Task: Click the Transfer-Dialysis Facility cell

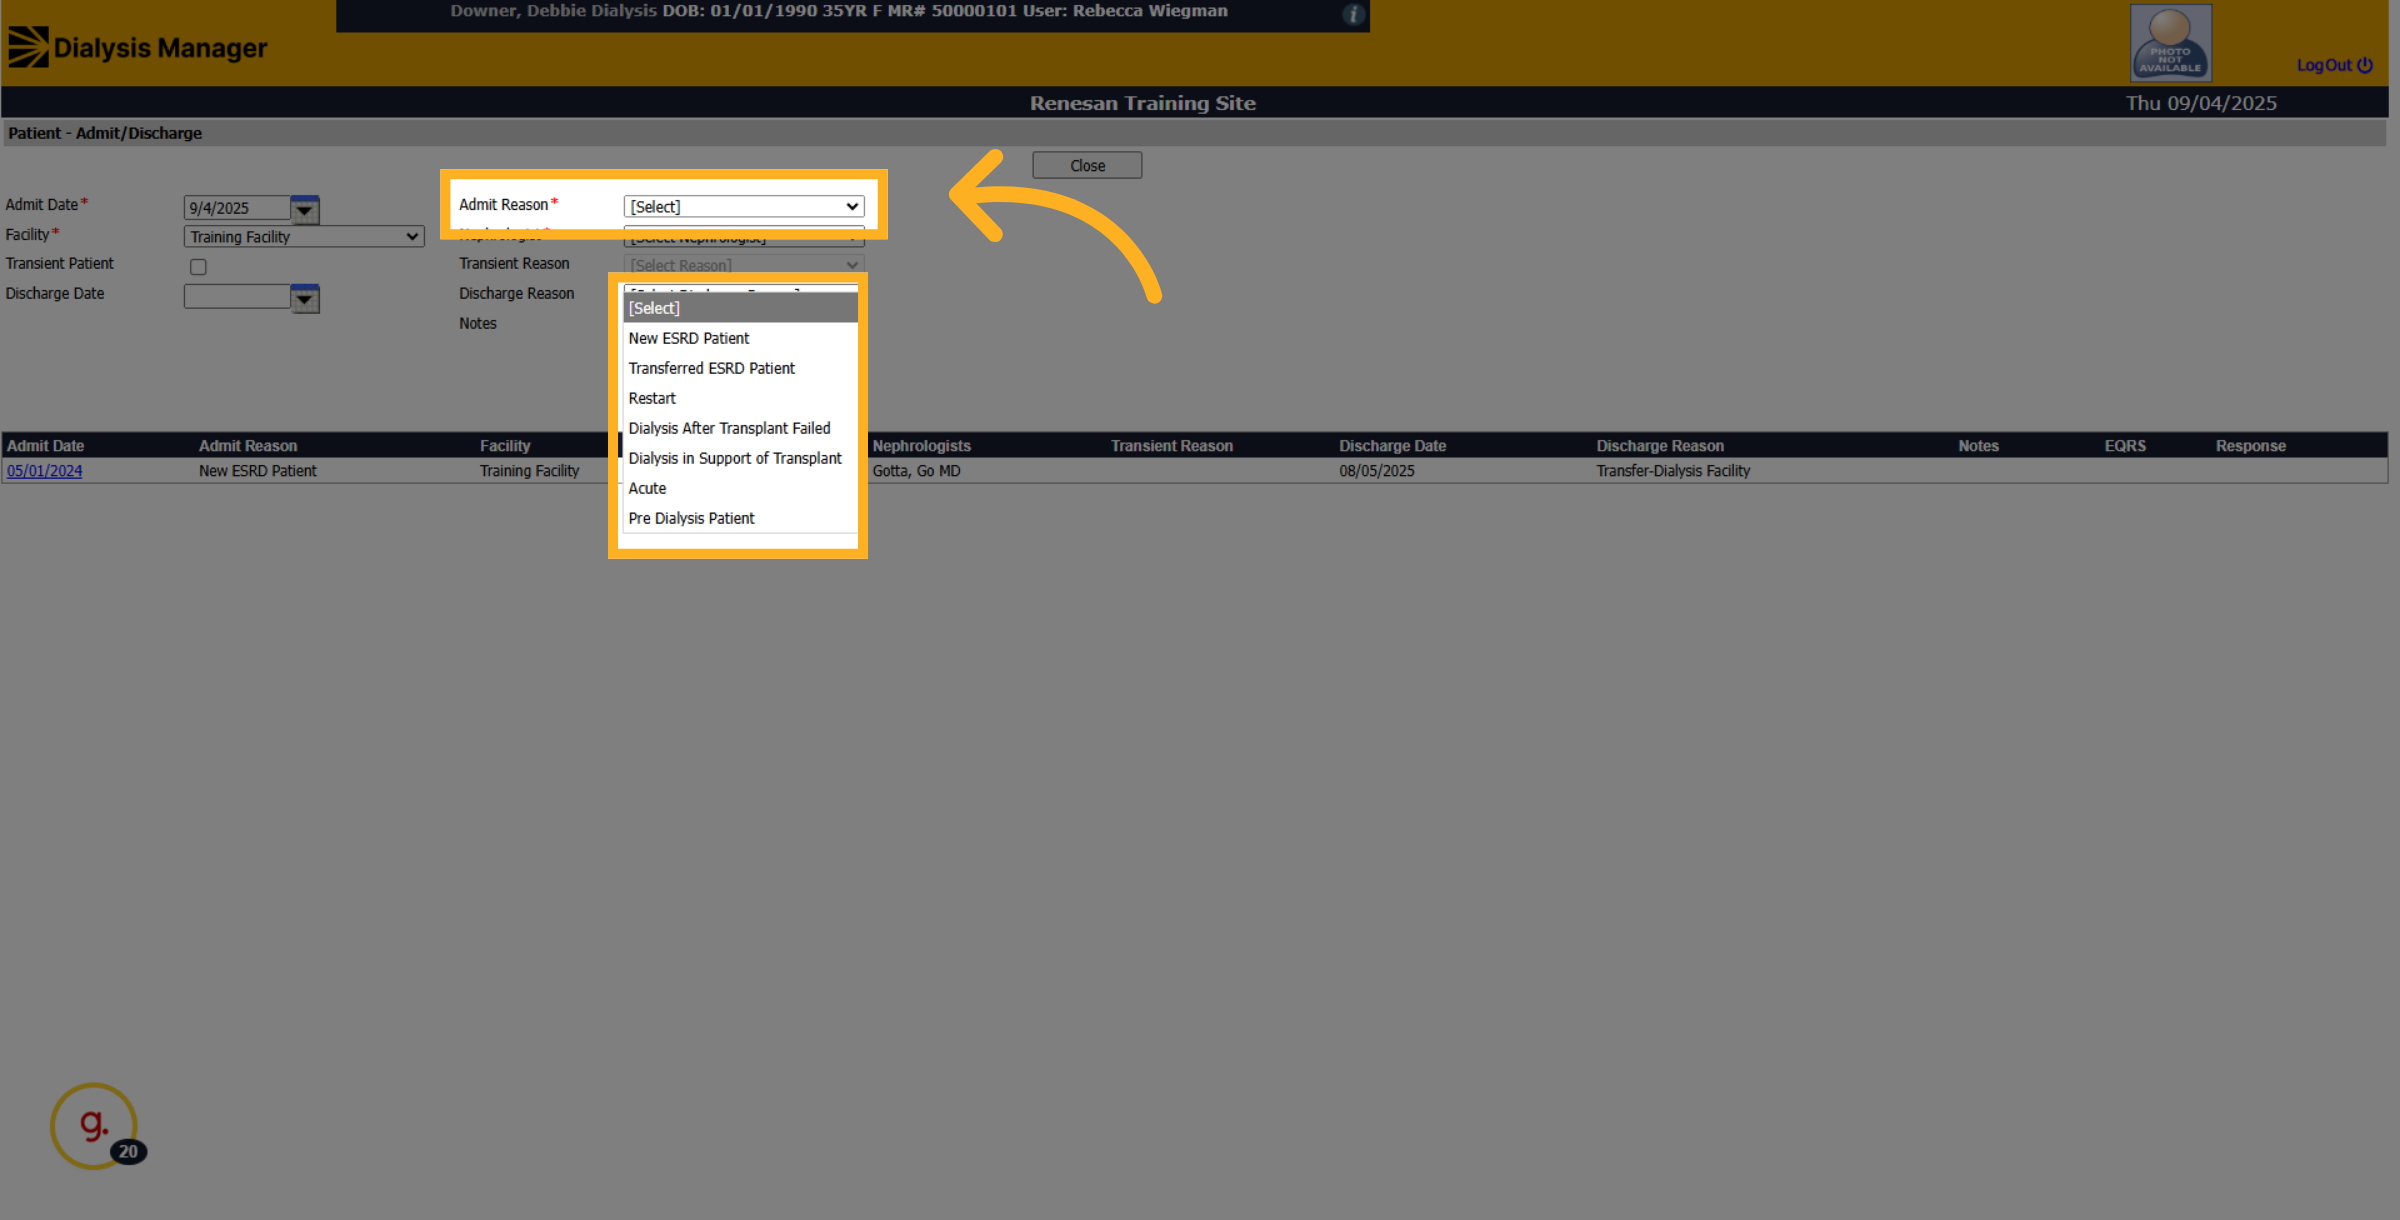Action: pyautogui.click(x=1673, y=471)
